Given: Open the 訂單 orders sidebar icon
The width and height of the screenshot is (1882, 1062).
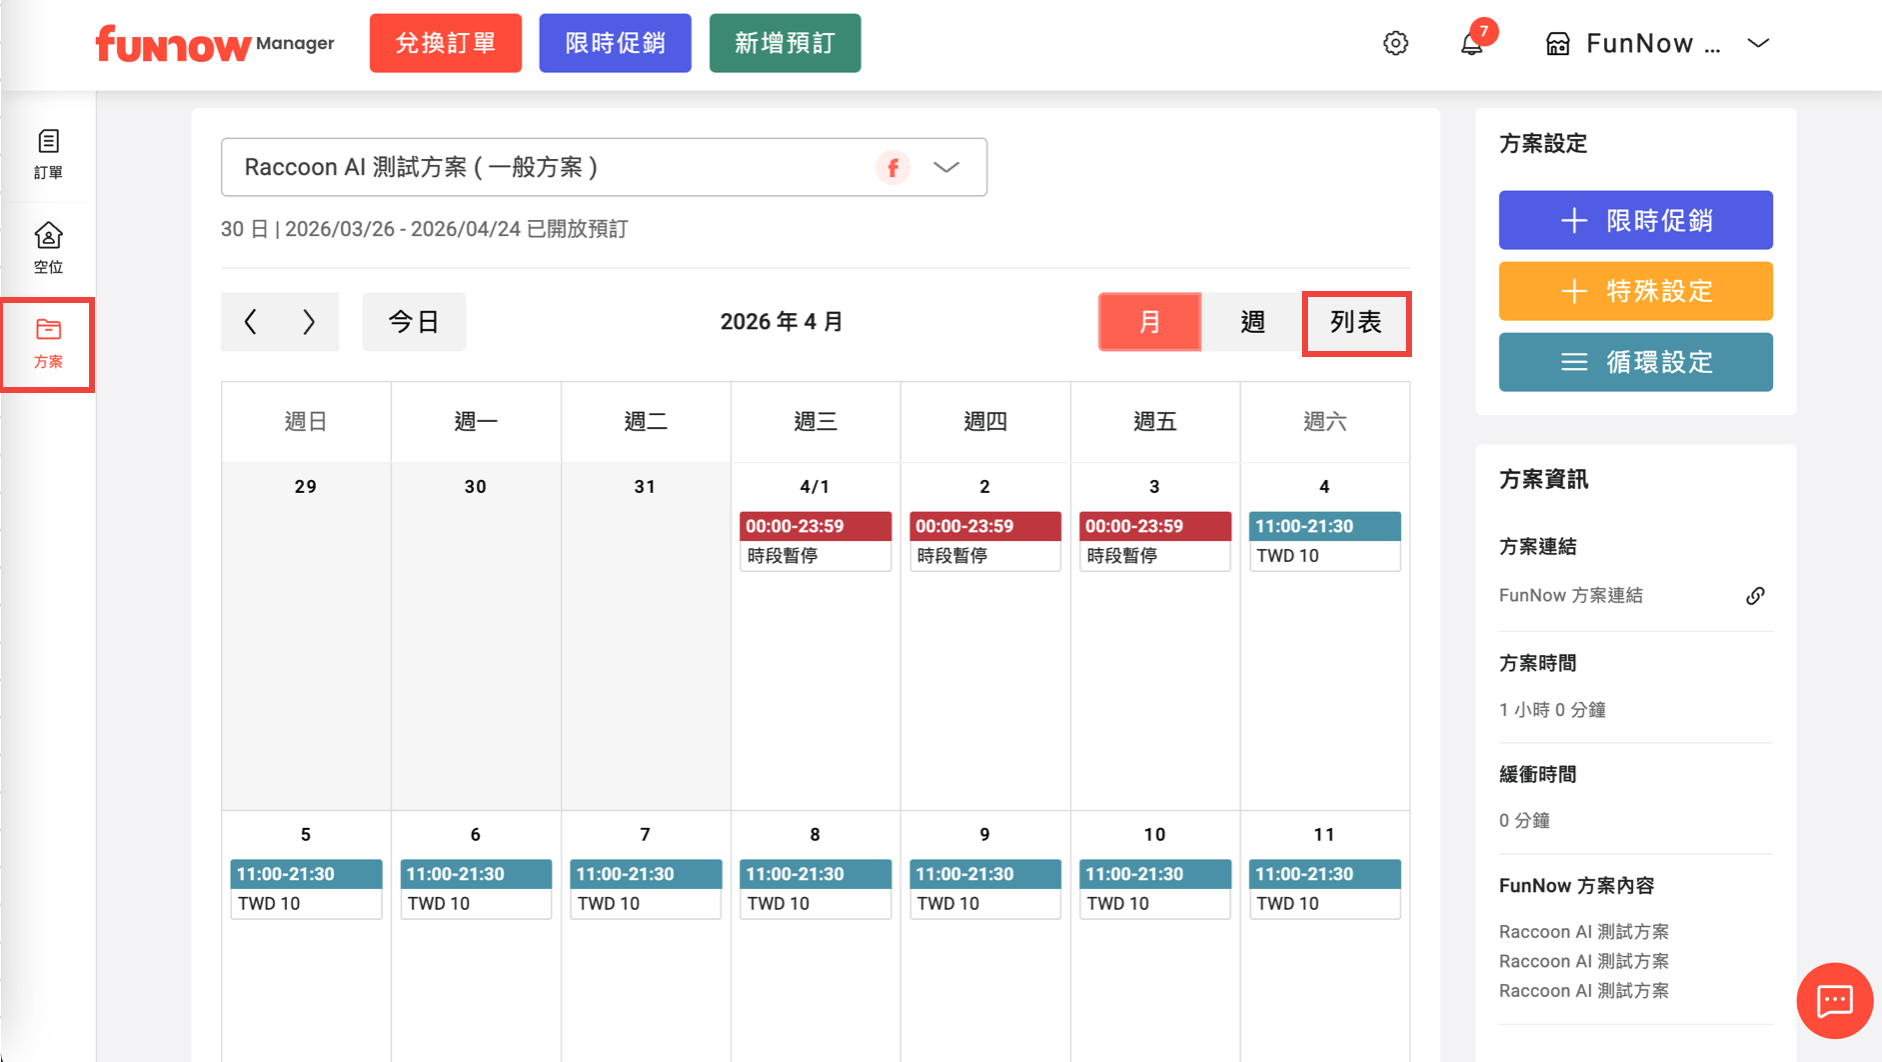Looking at the screenshot, I should click(48, 153).
